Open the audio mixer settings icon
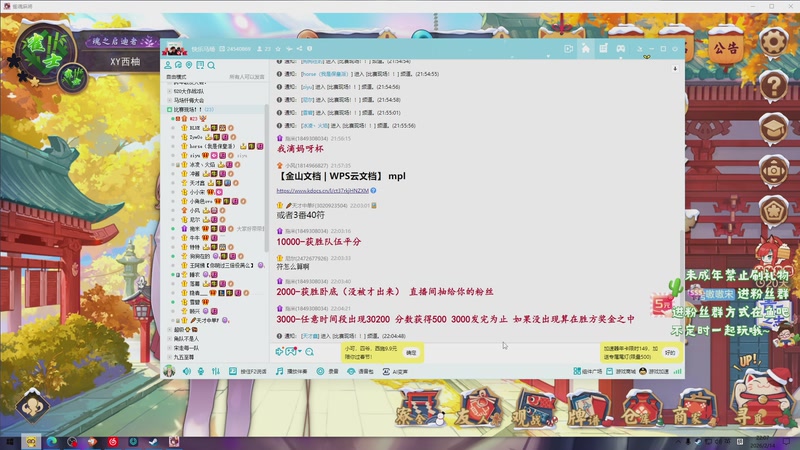Viewport: 800px width, 450px height. (x=216, y=371)
